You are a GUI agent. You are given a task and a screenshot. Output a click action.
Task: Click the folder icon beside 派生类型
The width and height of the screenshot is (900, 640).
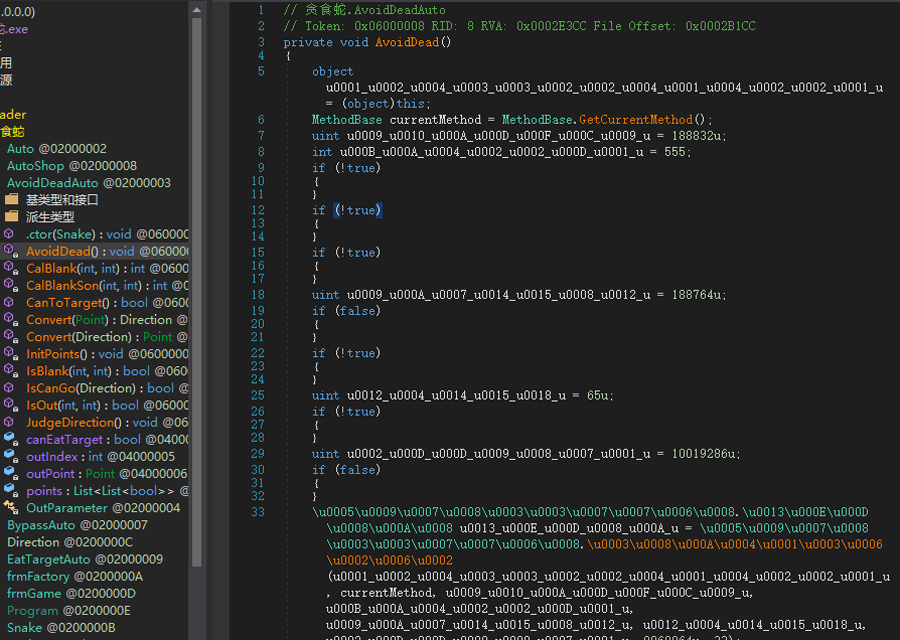tap(11, 217)
